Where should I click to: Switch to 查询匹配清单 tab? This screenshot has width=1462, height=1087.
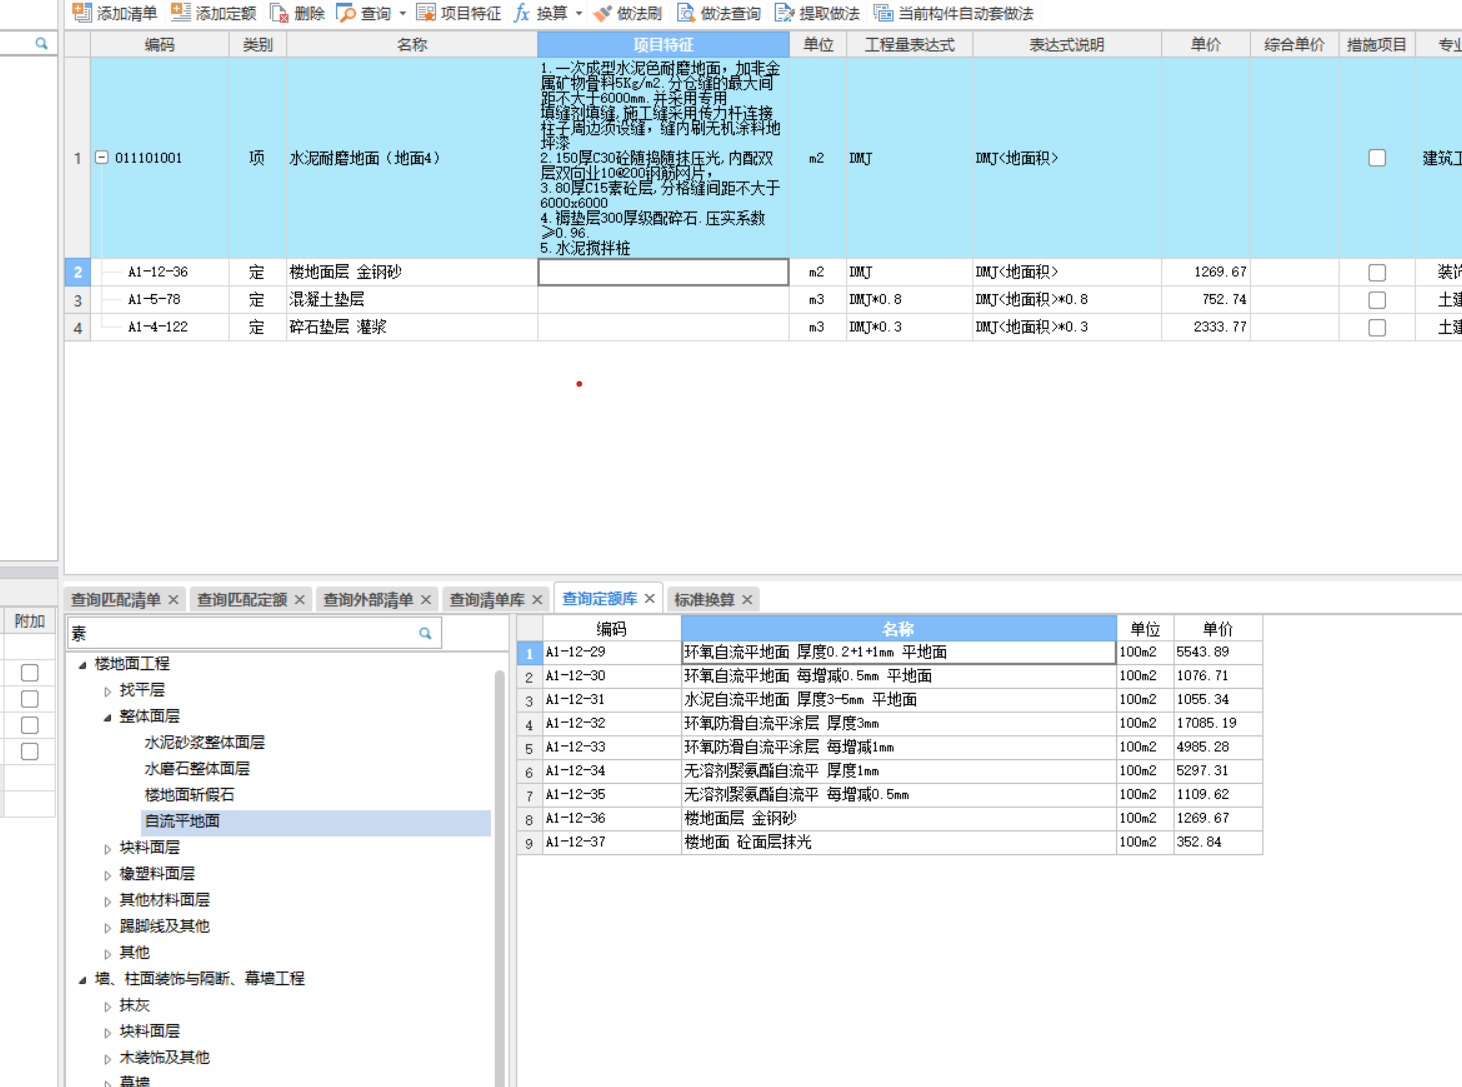click(x=115, y=599)
